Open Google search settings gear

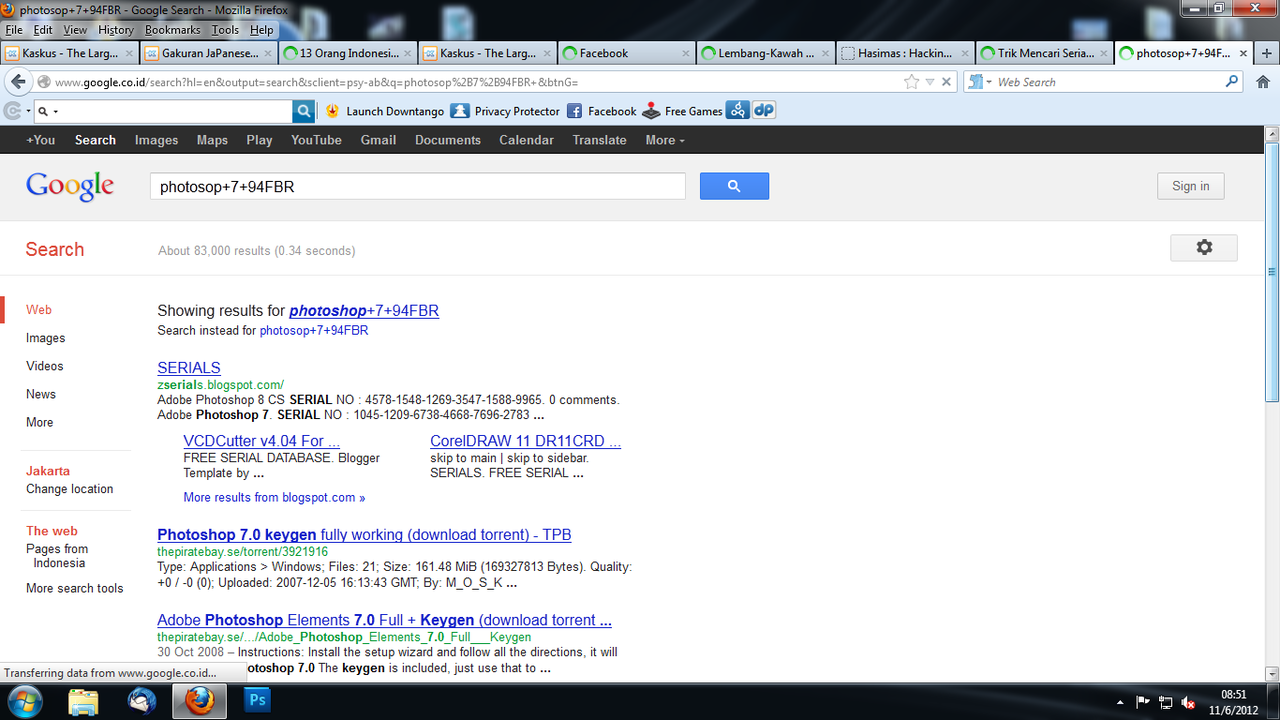click(x=1204, y=247)
